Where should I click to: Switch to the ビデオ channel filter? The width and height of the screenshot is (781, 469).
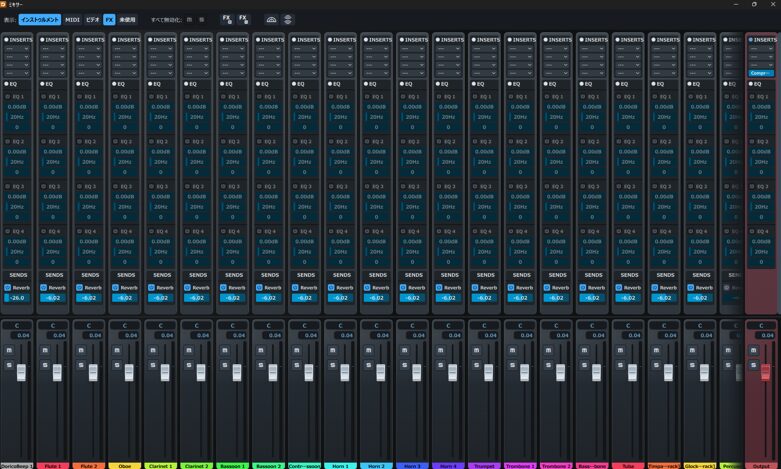(x=92, y=19)
